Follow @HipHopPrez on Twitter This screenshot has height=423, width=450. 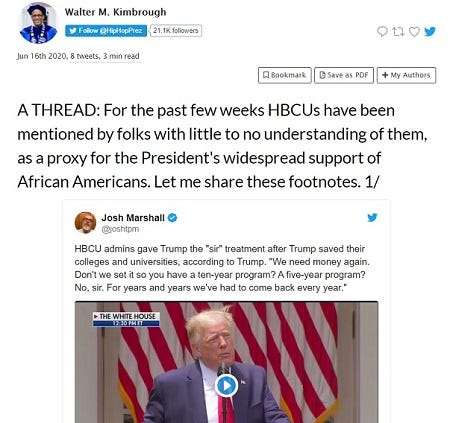click(x=106, y=31)
